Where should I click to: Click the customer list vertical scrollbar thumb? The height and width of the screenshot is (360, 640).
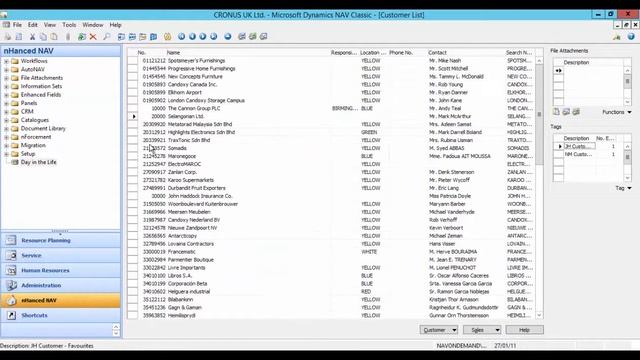click(539, 114)
